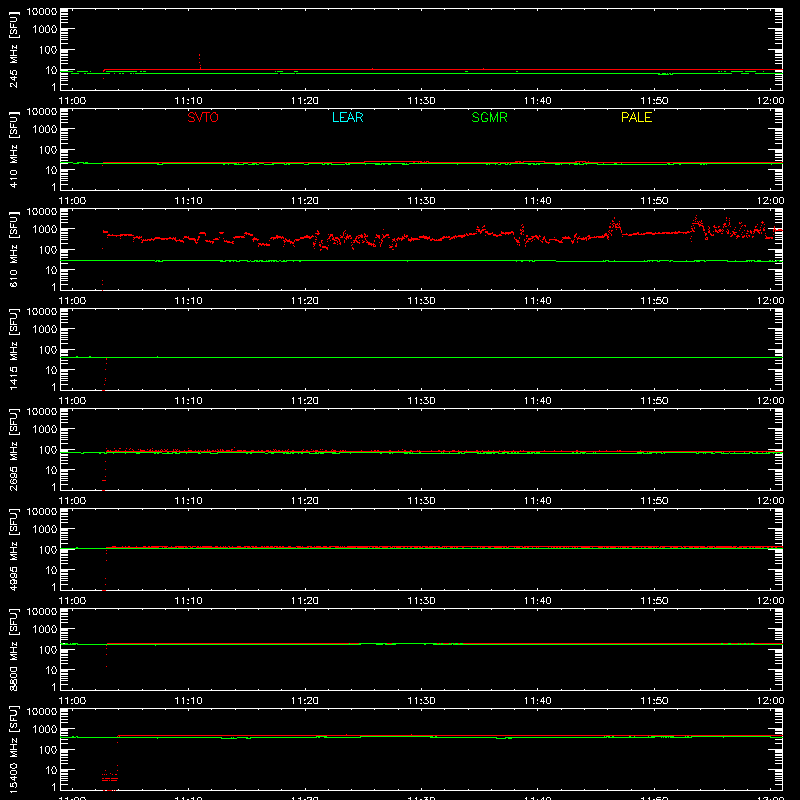Click 11:40 tick under the 610 MHz panel

pyautogui.click(x=538, y=301)
